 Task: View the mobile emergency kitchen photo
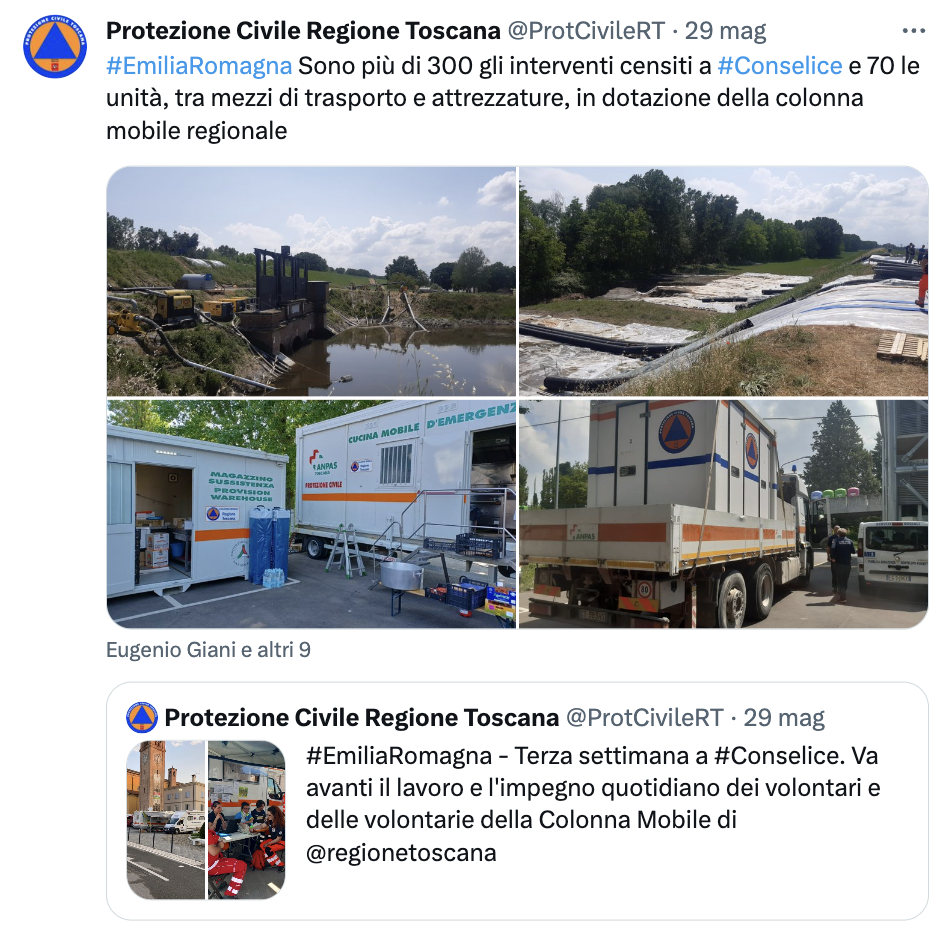(311, 514)
